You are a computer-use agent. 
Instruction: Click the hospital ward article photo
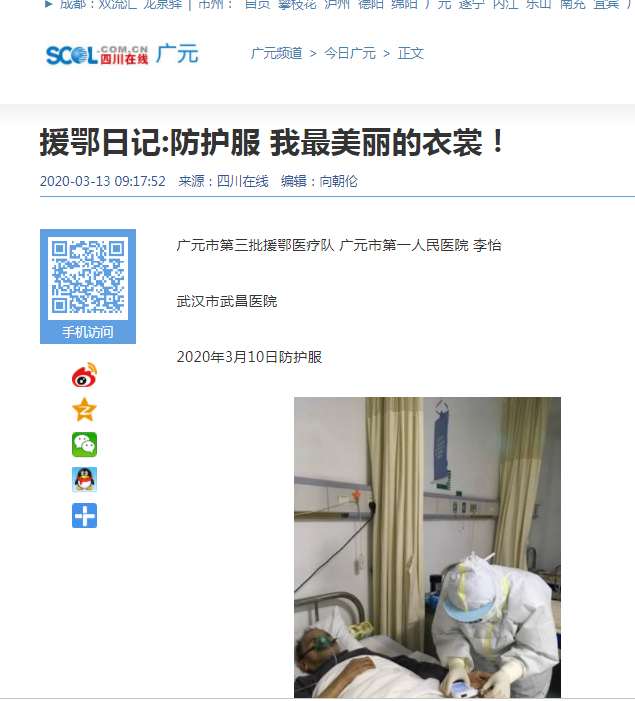[427, 547]
